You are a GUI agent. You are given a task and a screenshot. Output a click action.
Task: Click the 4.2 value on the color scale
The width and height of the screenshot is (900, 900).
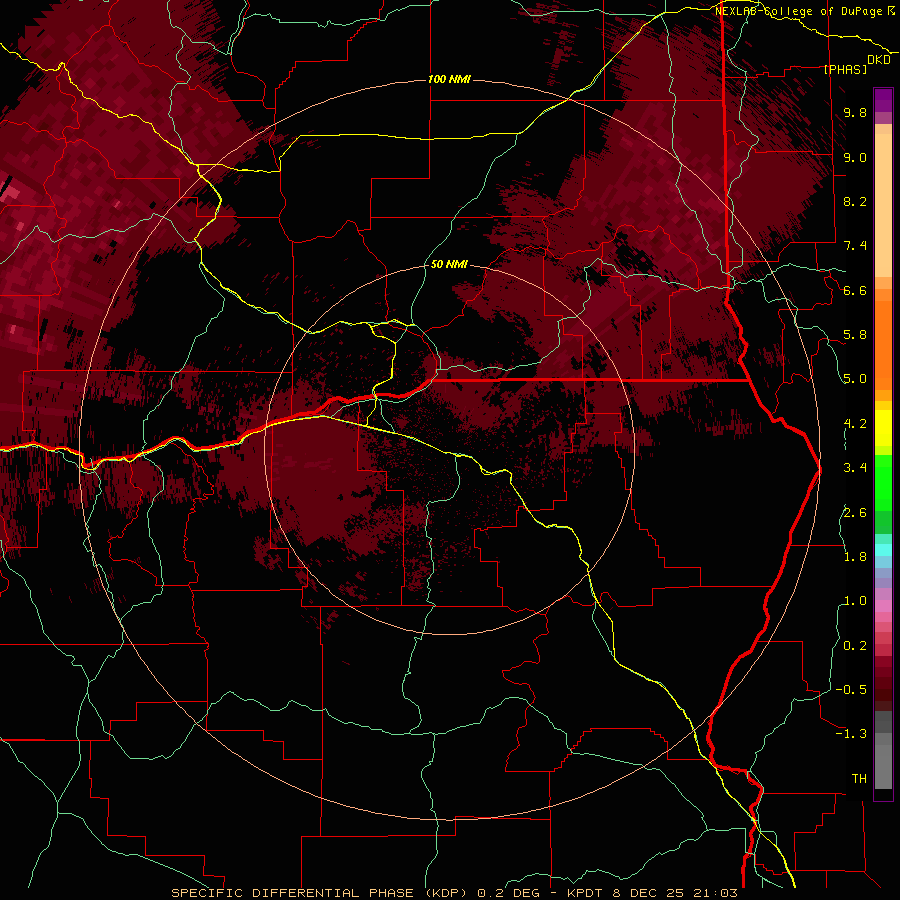855,424
